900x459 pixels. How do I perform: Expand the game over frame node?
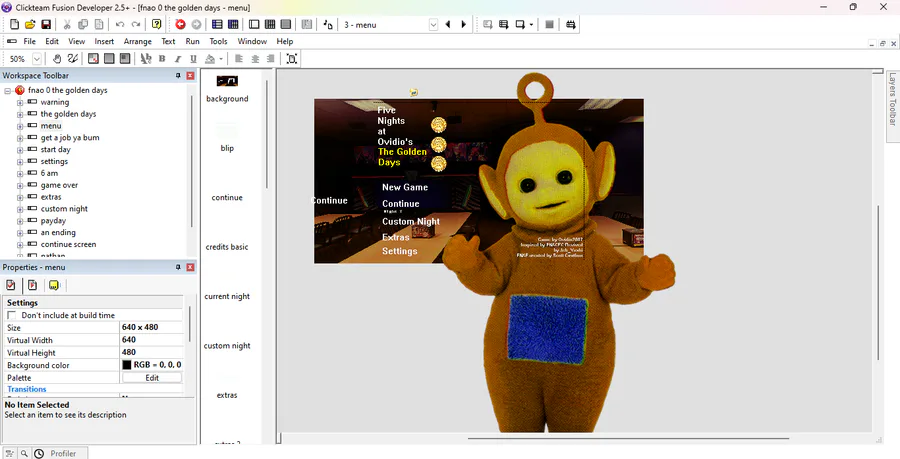coord(20,185)
